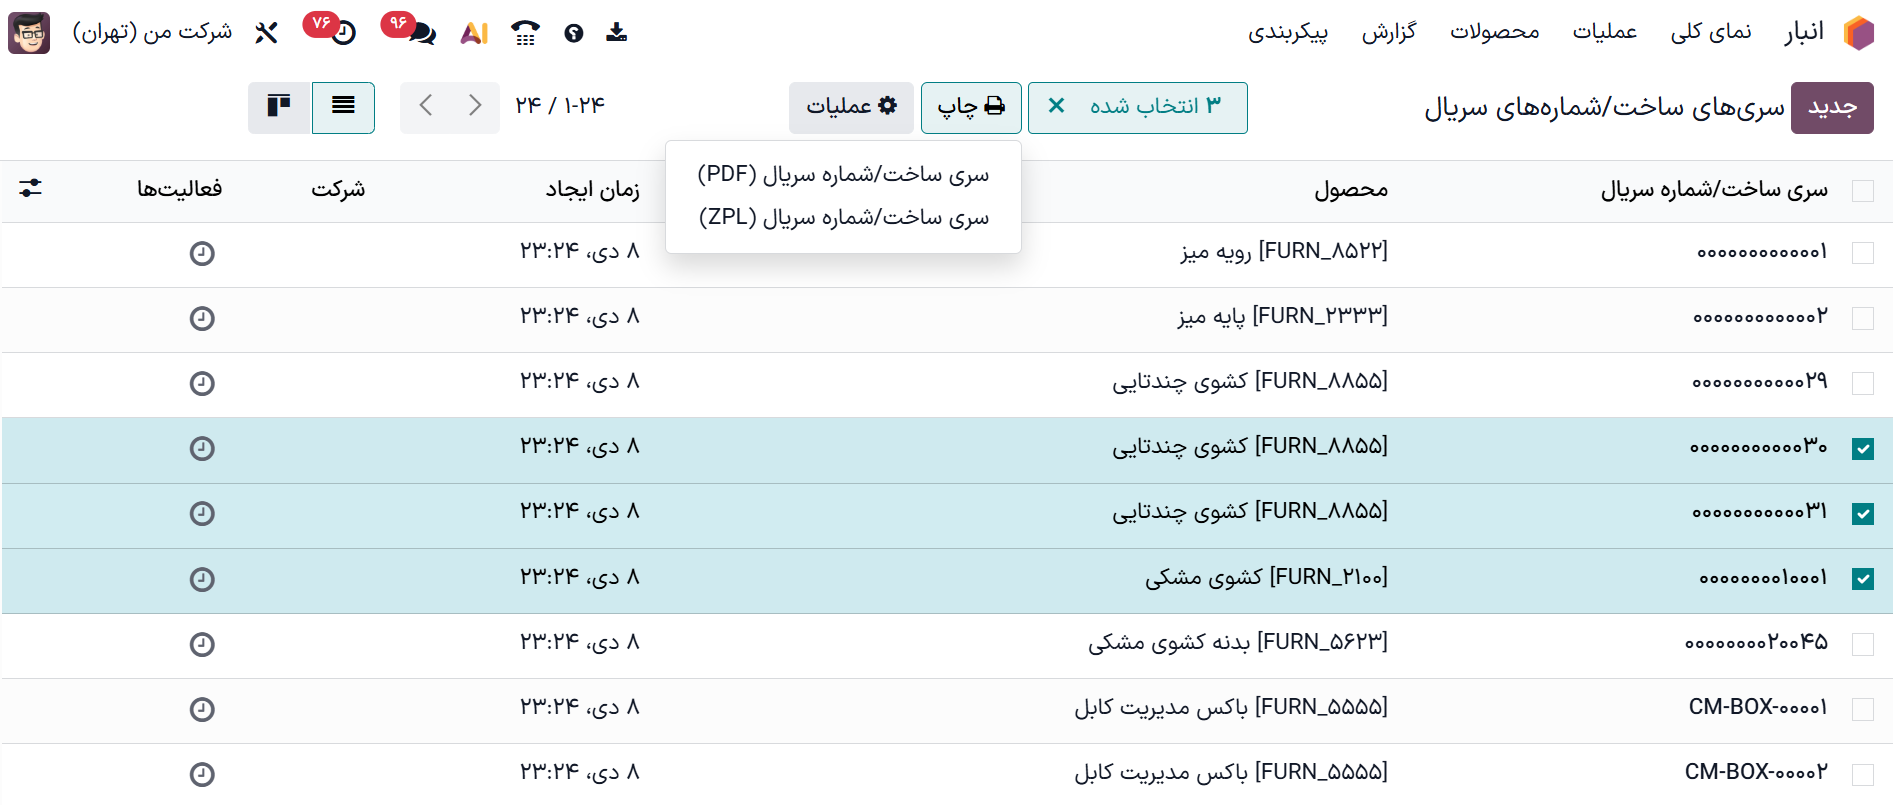Viewport: 1893px width, 805px height.
Task: Click the activity clock for CM-BOX-۰۰۰۰۲
Action: [x=202, y=774]
